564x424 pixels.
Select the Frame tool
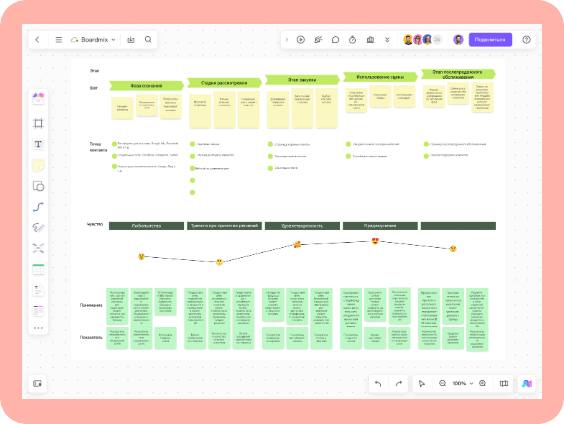pyautogui.click(x=38, y=123)
